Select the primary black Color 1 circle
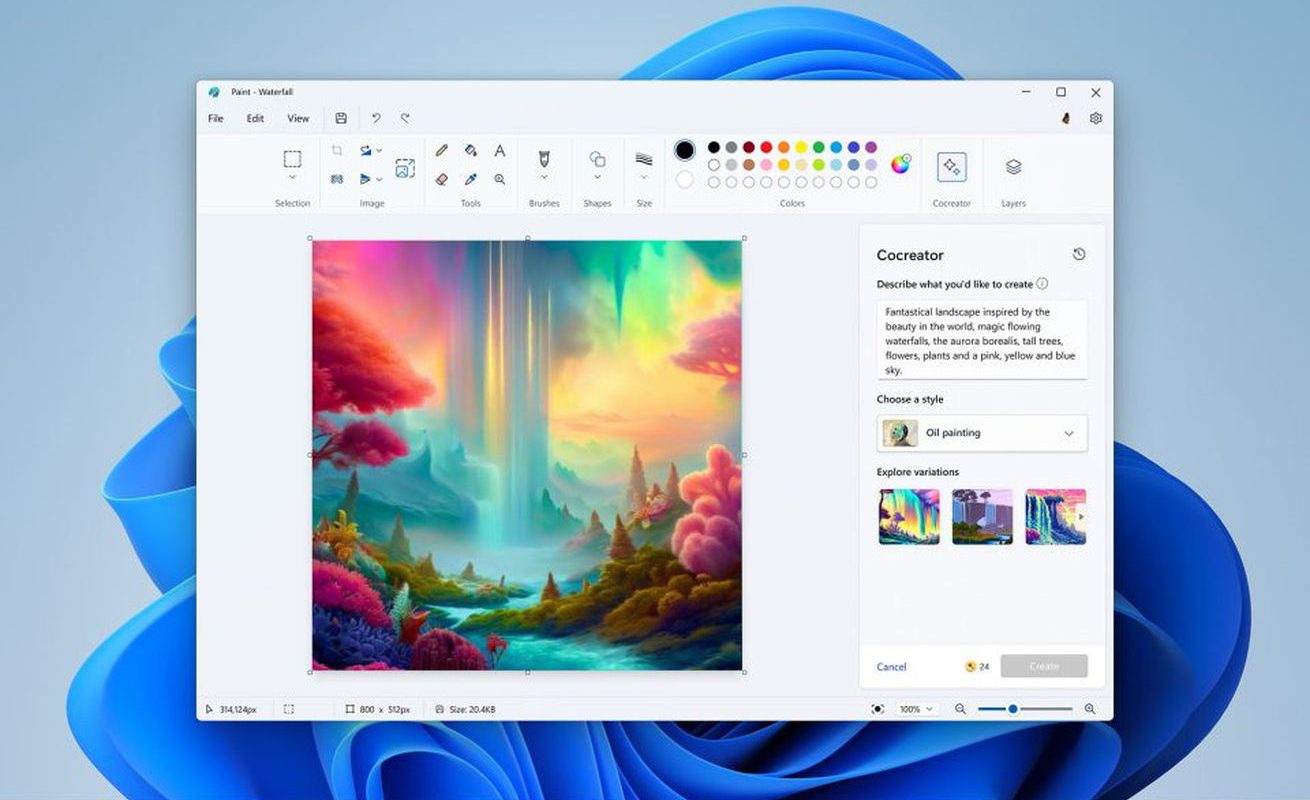 [685, 150]
